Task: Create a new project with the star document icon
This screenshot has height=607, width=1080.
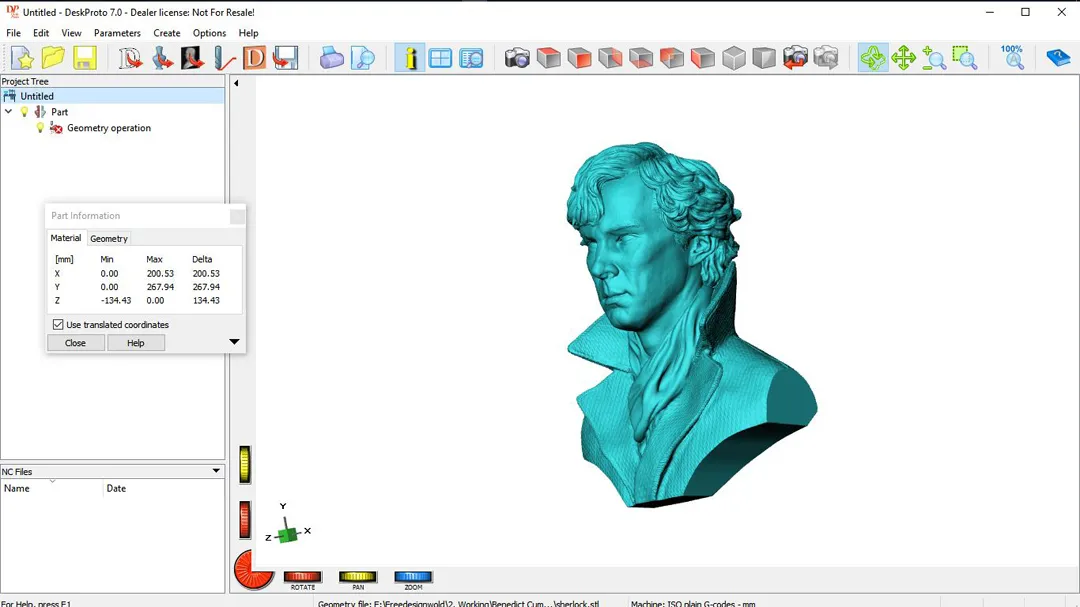Action: click(x=22, y=58)
